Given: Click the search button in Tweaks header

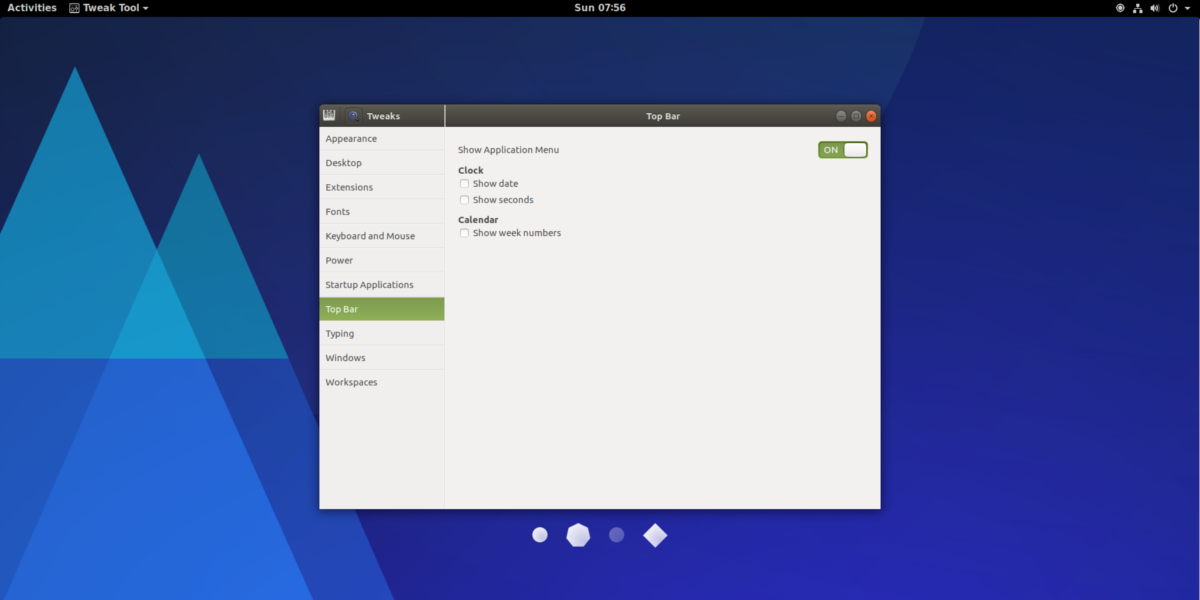Looking at the screenshot, I should point(354,116).
